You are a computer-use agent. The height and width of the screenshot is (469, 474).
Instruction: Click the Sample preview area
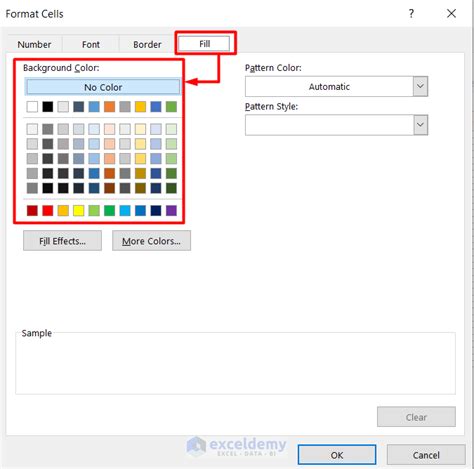coord(235,363)
